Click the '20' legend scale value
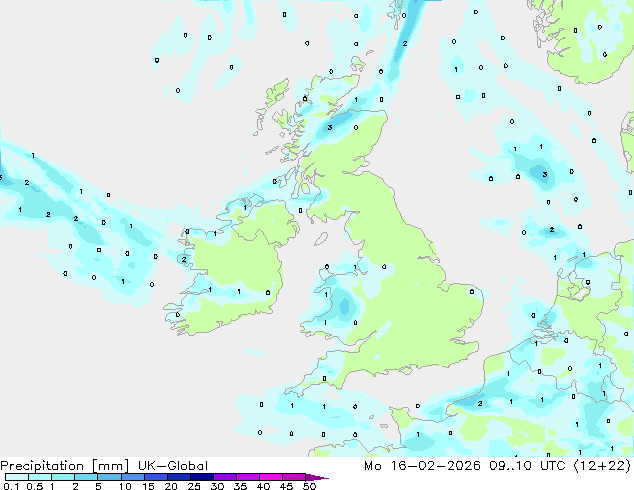This screenshot has height=490, width=634. 171,486
